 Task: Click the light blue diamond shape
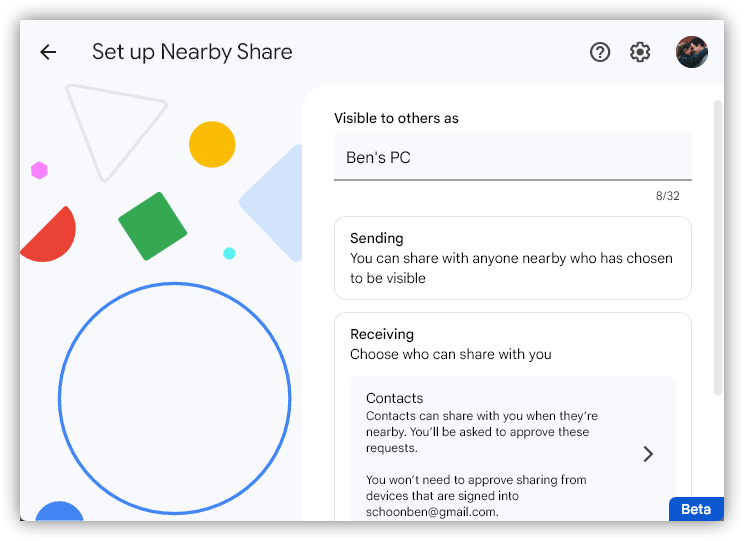275,203
